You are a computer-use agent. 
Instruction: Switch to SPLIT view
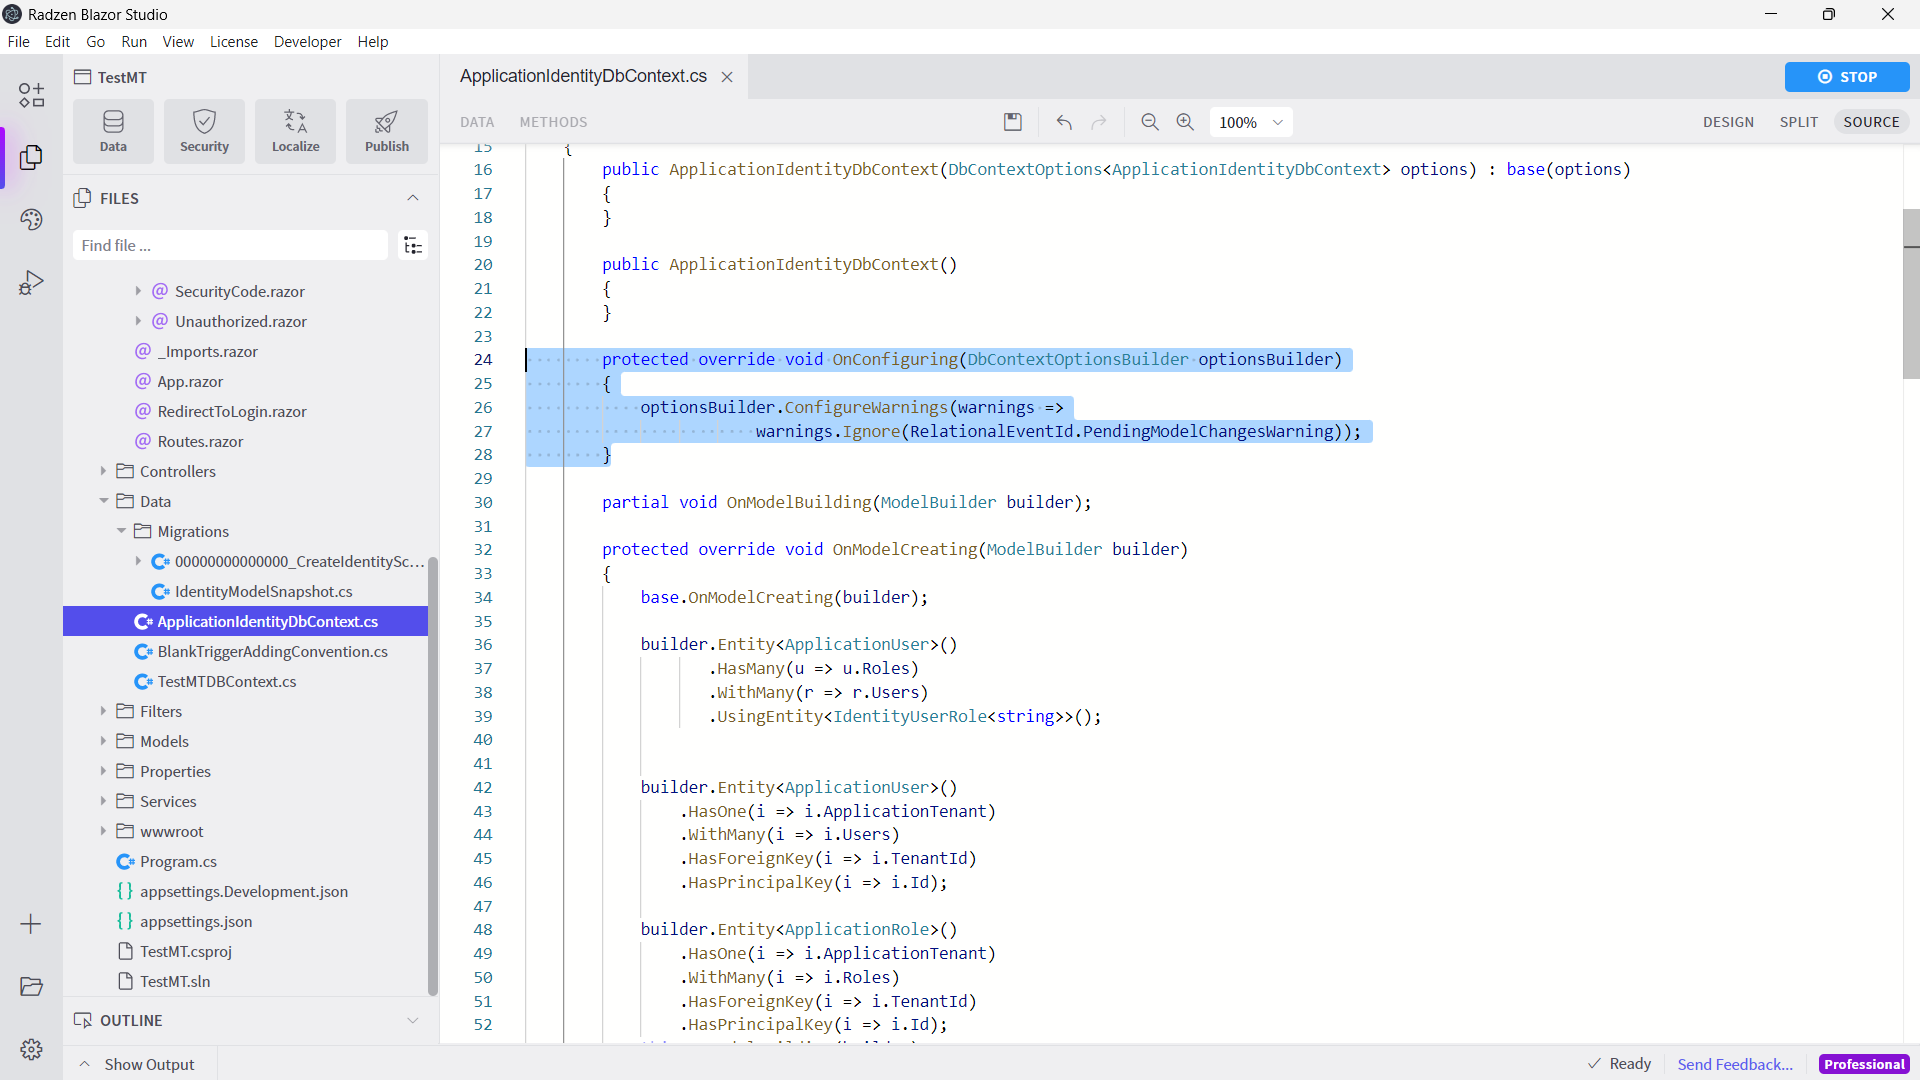1798,122
